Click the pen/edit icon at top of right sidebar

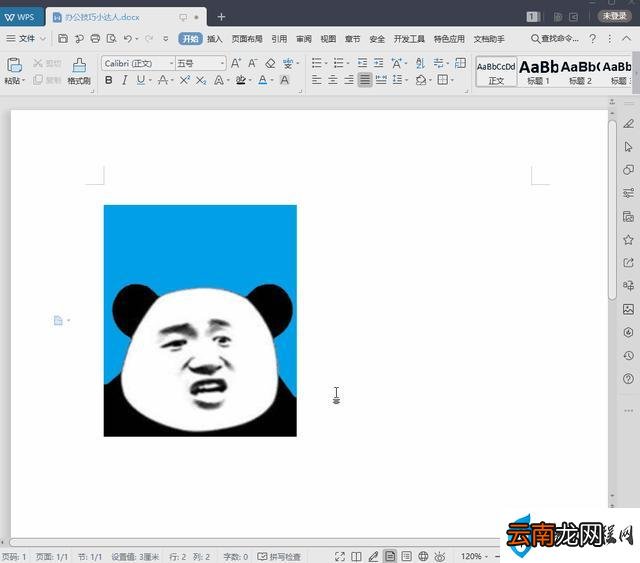[628, 124]
